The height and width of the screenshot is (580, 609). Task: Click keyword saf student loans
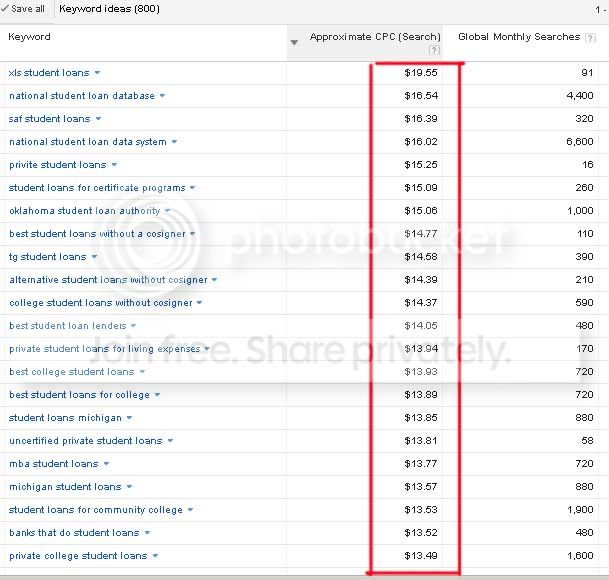pos(49,118)
